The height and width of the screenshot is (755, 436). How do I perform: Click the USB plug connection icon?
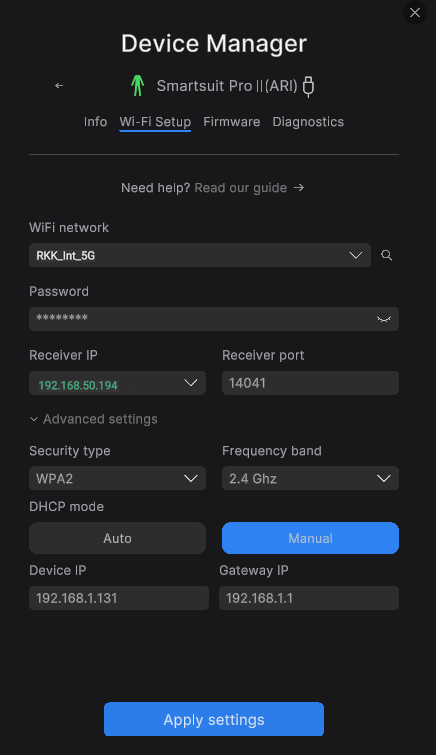pos(308,87)
